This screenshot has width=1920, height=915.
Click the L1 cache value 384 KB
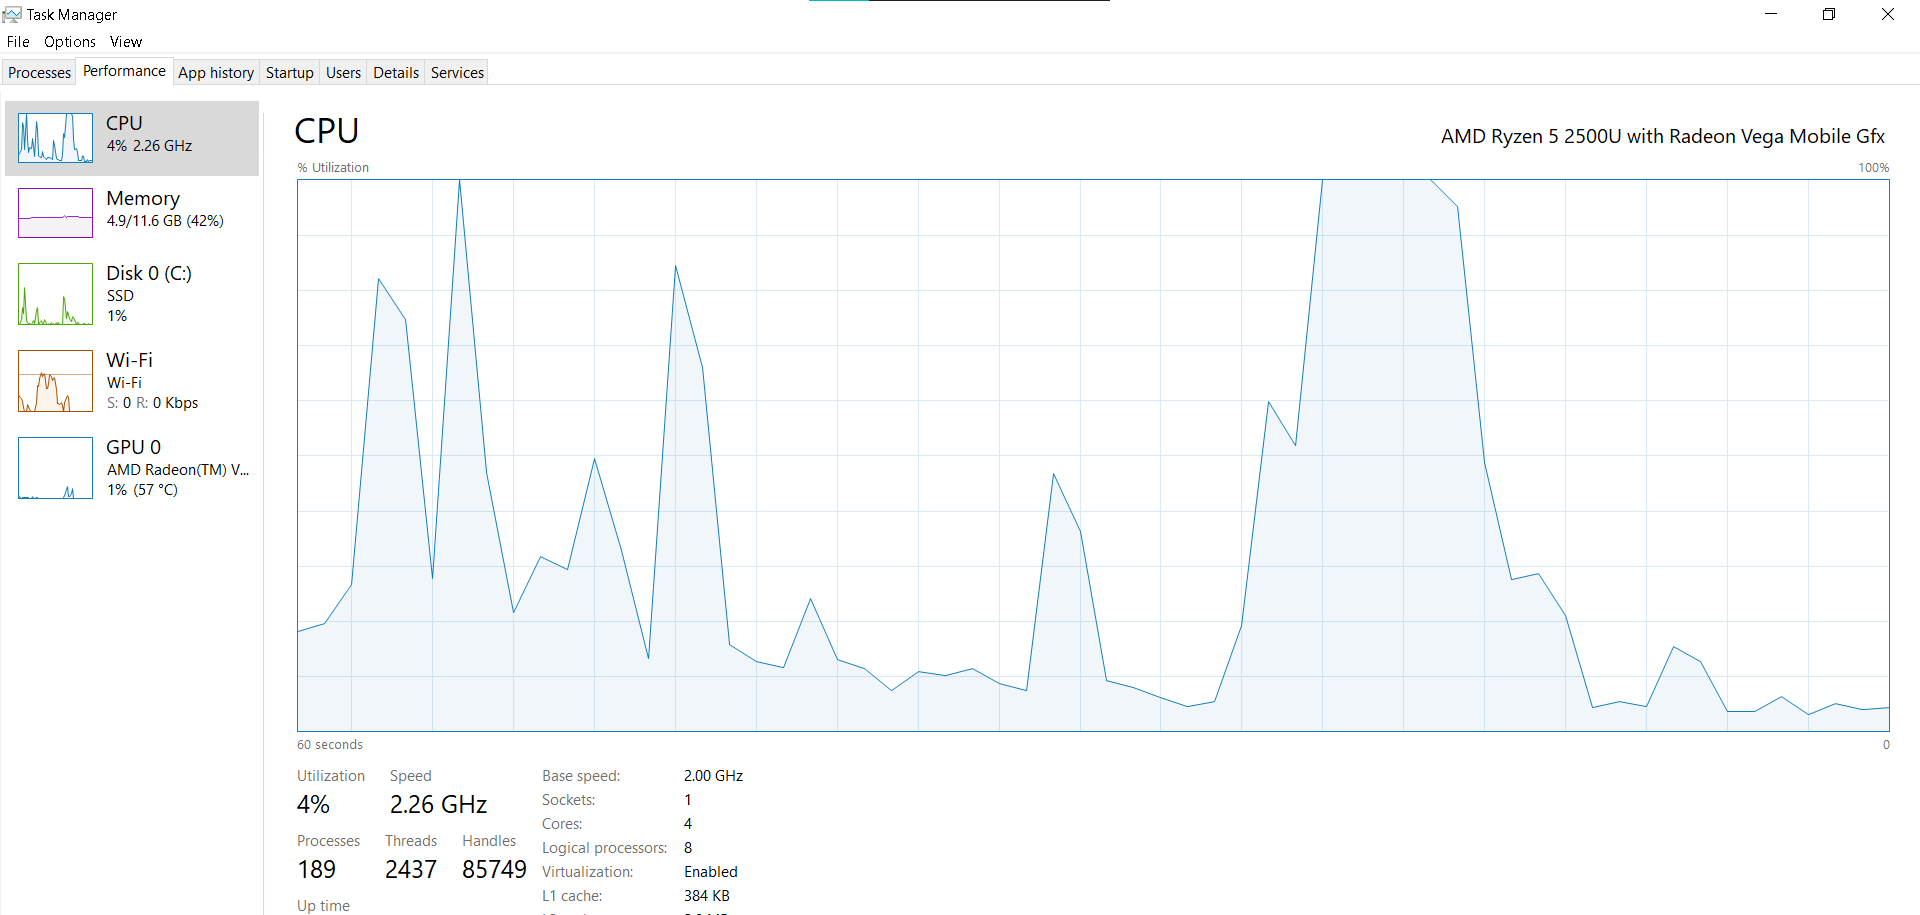(707, 896)
